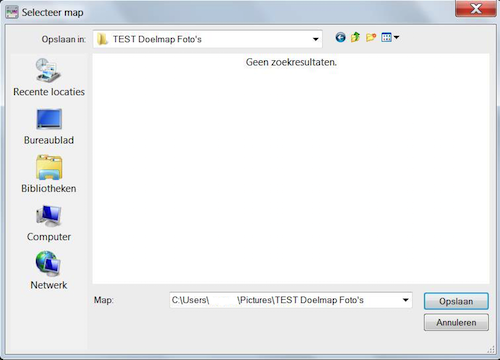Open Bibliotheken in the places bar
This screenshot has height=360, width=500.
pos(49,174)
